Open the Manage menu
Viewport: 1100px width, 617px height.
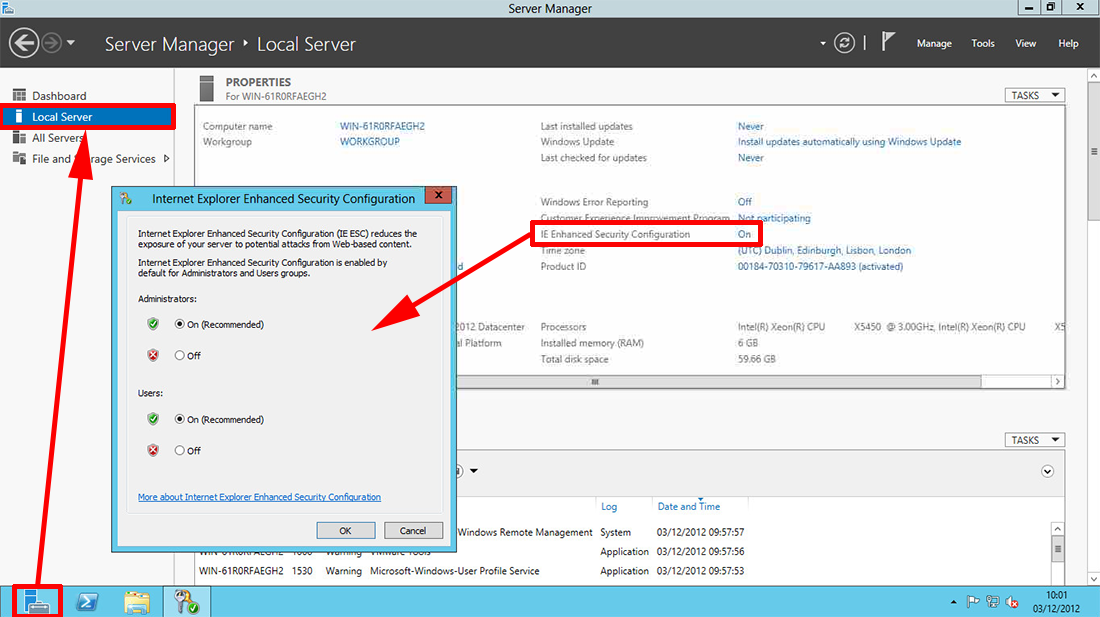click(x=934, y=43)
